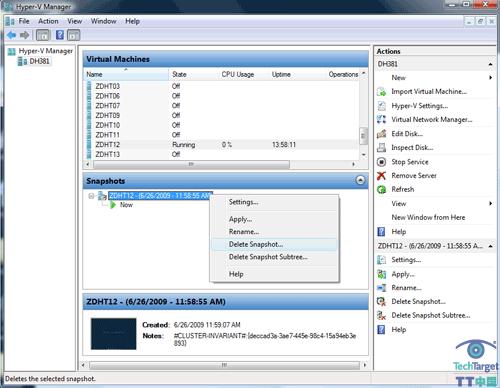Viewport: 500px width, 388px height.
Task: Collapse the ZDHT12 snapshot actions section
Action: pyautogui.click(x=490, y=246)
